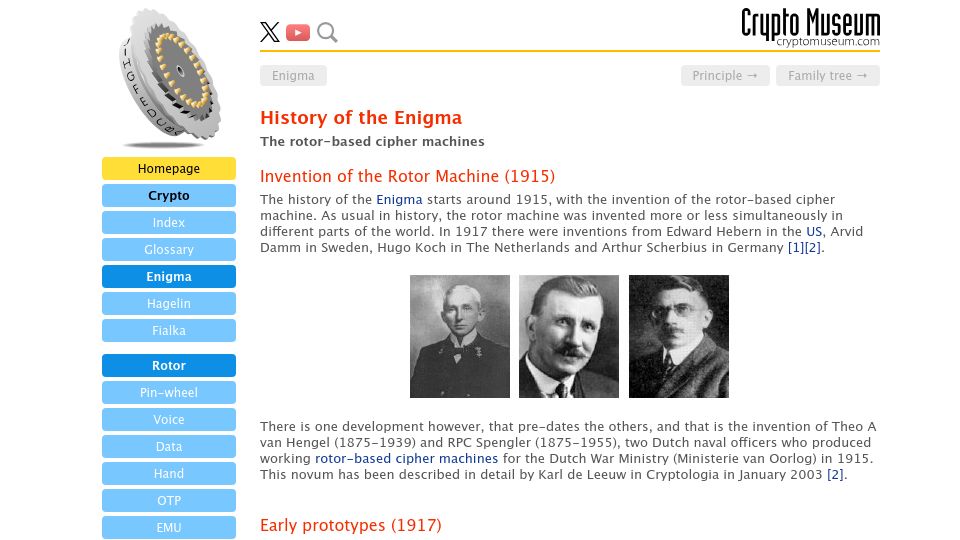Open the middle portrait of mustached man
Screen dimensions: 960x540
(x=569, y=336)
